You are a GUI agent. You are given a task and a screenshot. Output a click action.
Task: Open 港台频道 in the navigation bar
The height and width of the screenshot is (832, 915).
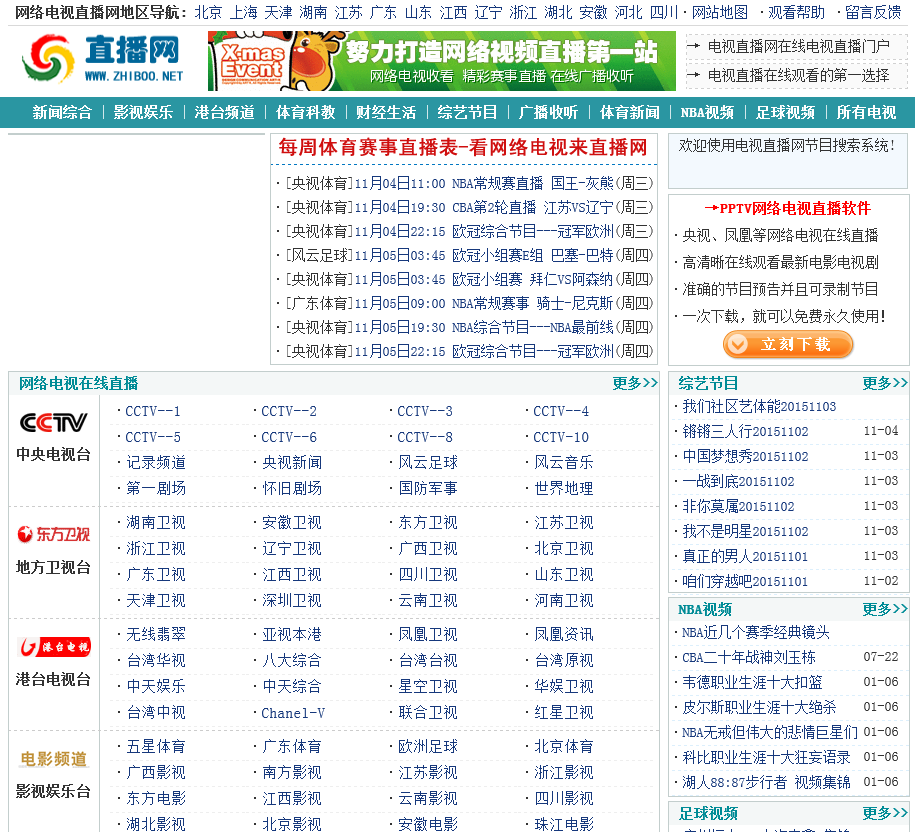tap(224, 112)
